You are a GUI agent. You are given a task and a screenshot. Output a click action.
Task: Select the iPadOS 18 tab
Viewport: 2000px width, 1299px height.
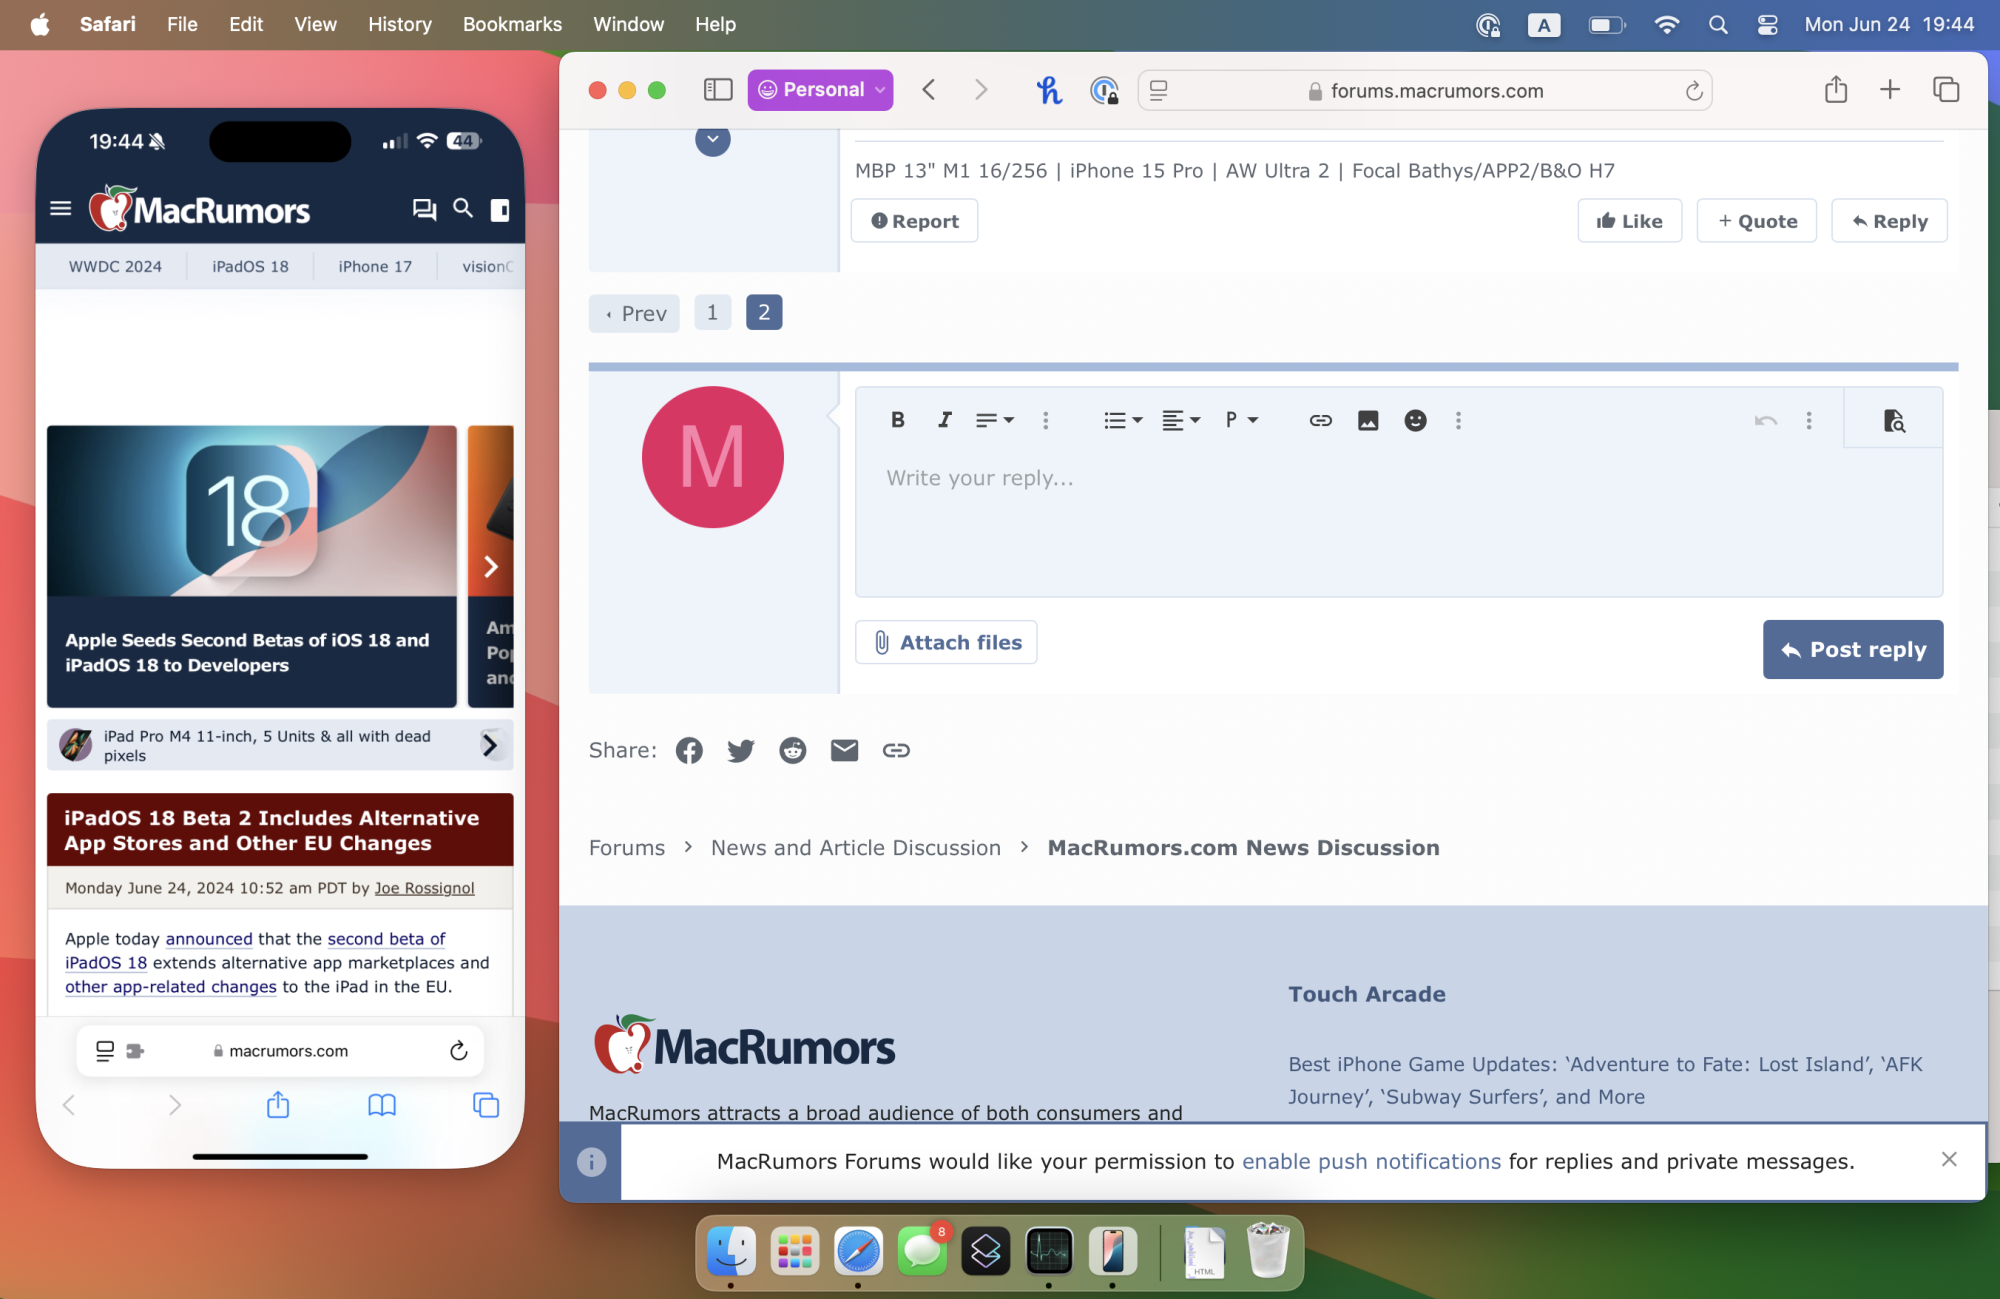250,266
